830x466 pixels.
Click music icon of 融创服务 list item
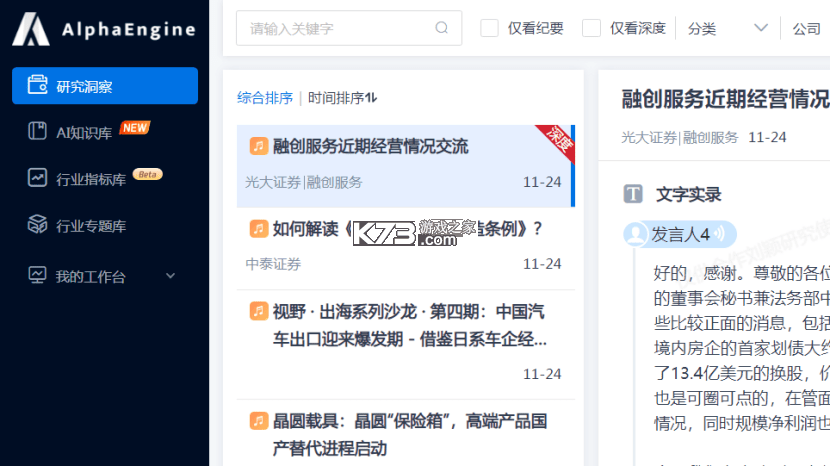(x=258, y=146)
